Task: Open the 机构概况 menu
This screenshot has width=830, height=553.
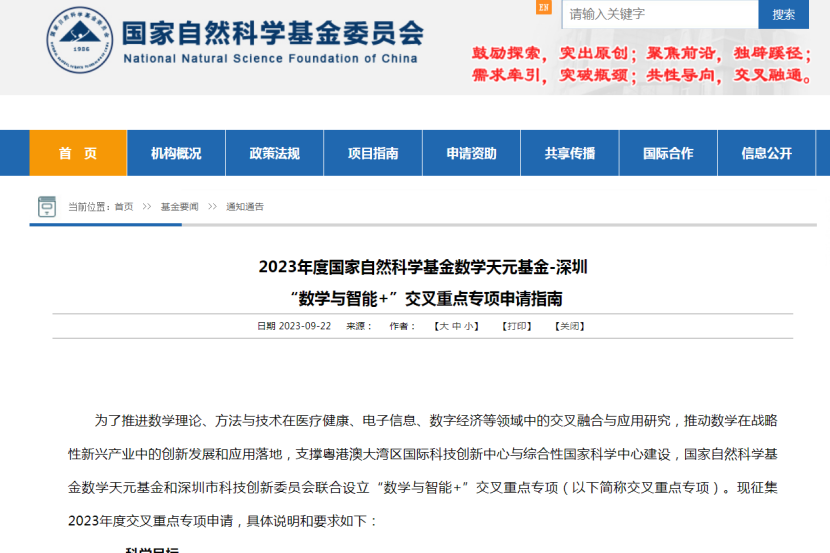Action: (x=176, y=153)
